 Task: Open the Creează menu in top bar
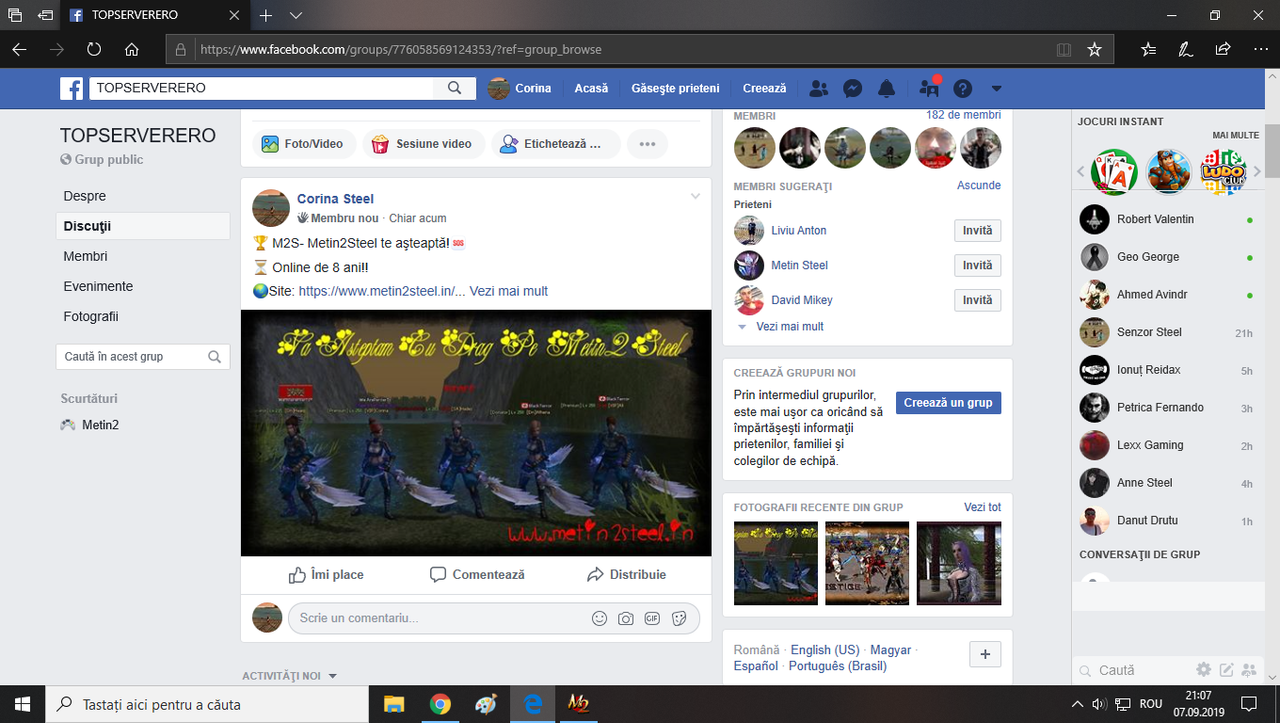pyautogui.click(x=765, y=88)
